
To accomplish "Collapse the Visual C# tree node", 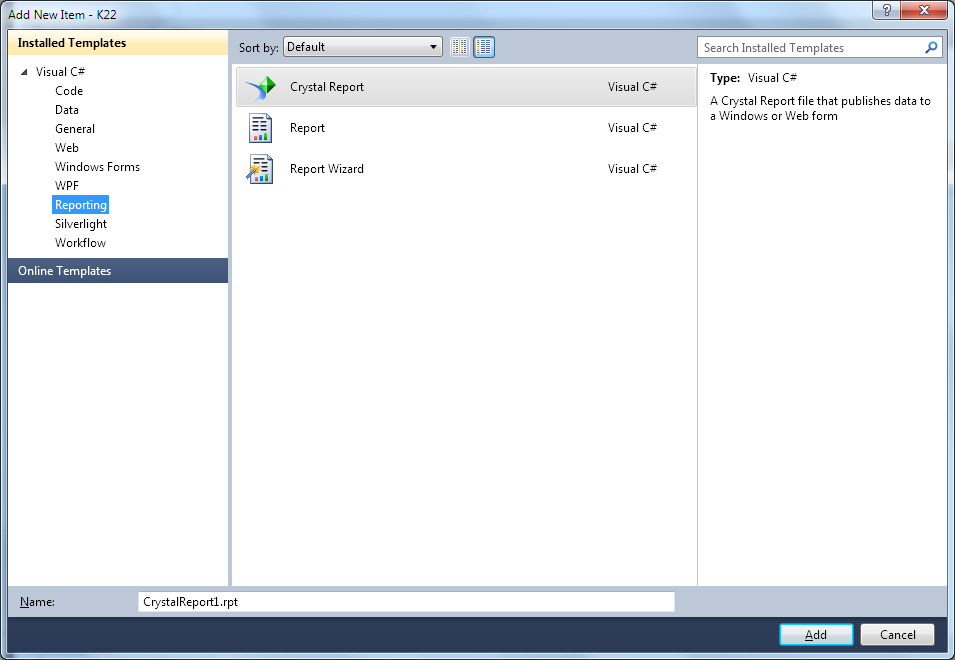I will 24,72.
